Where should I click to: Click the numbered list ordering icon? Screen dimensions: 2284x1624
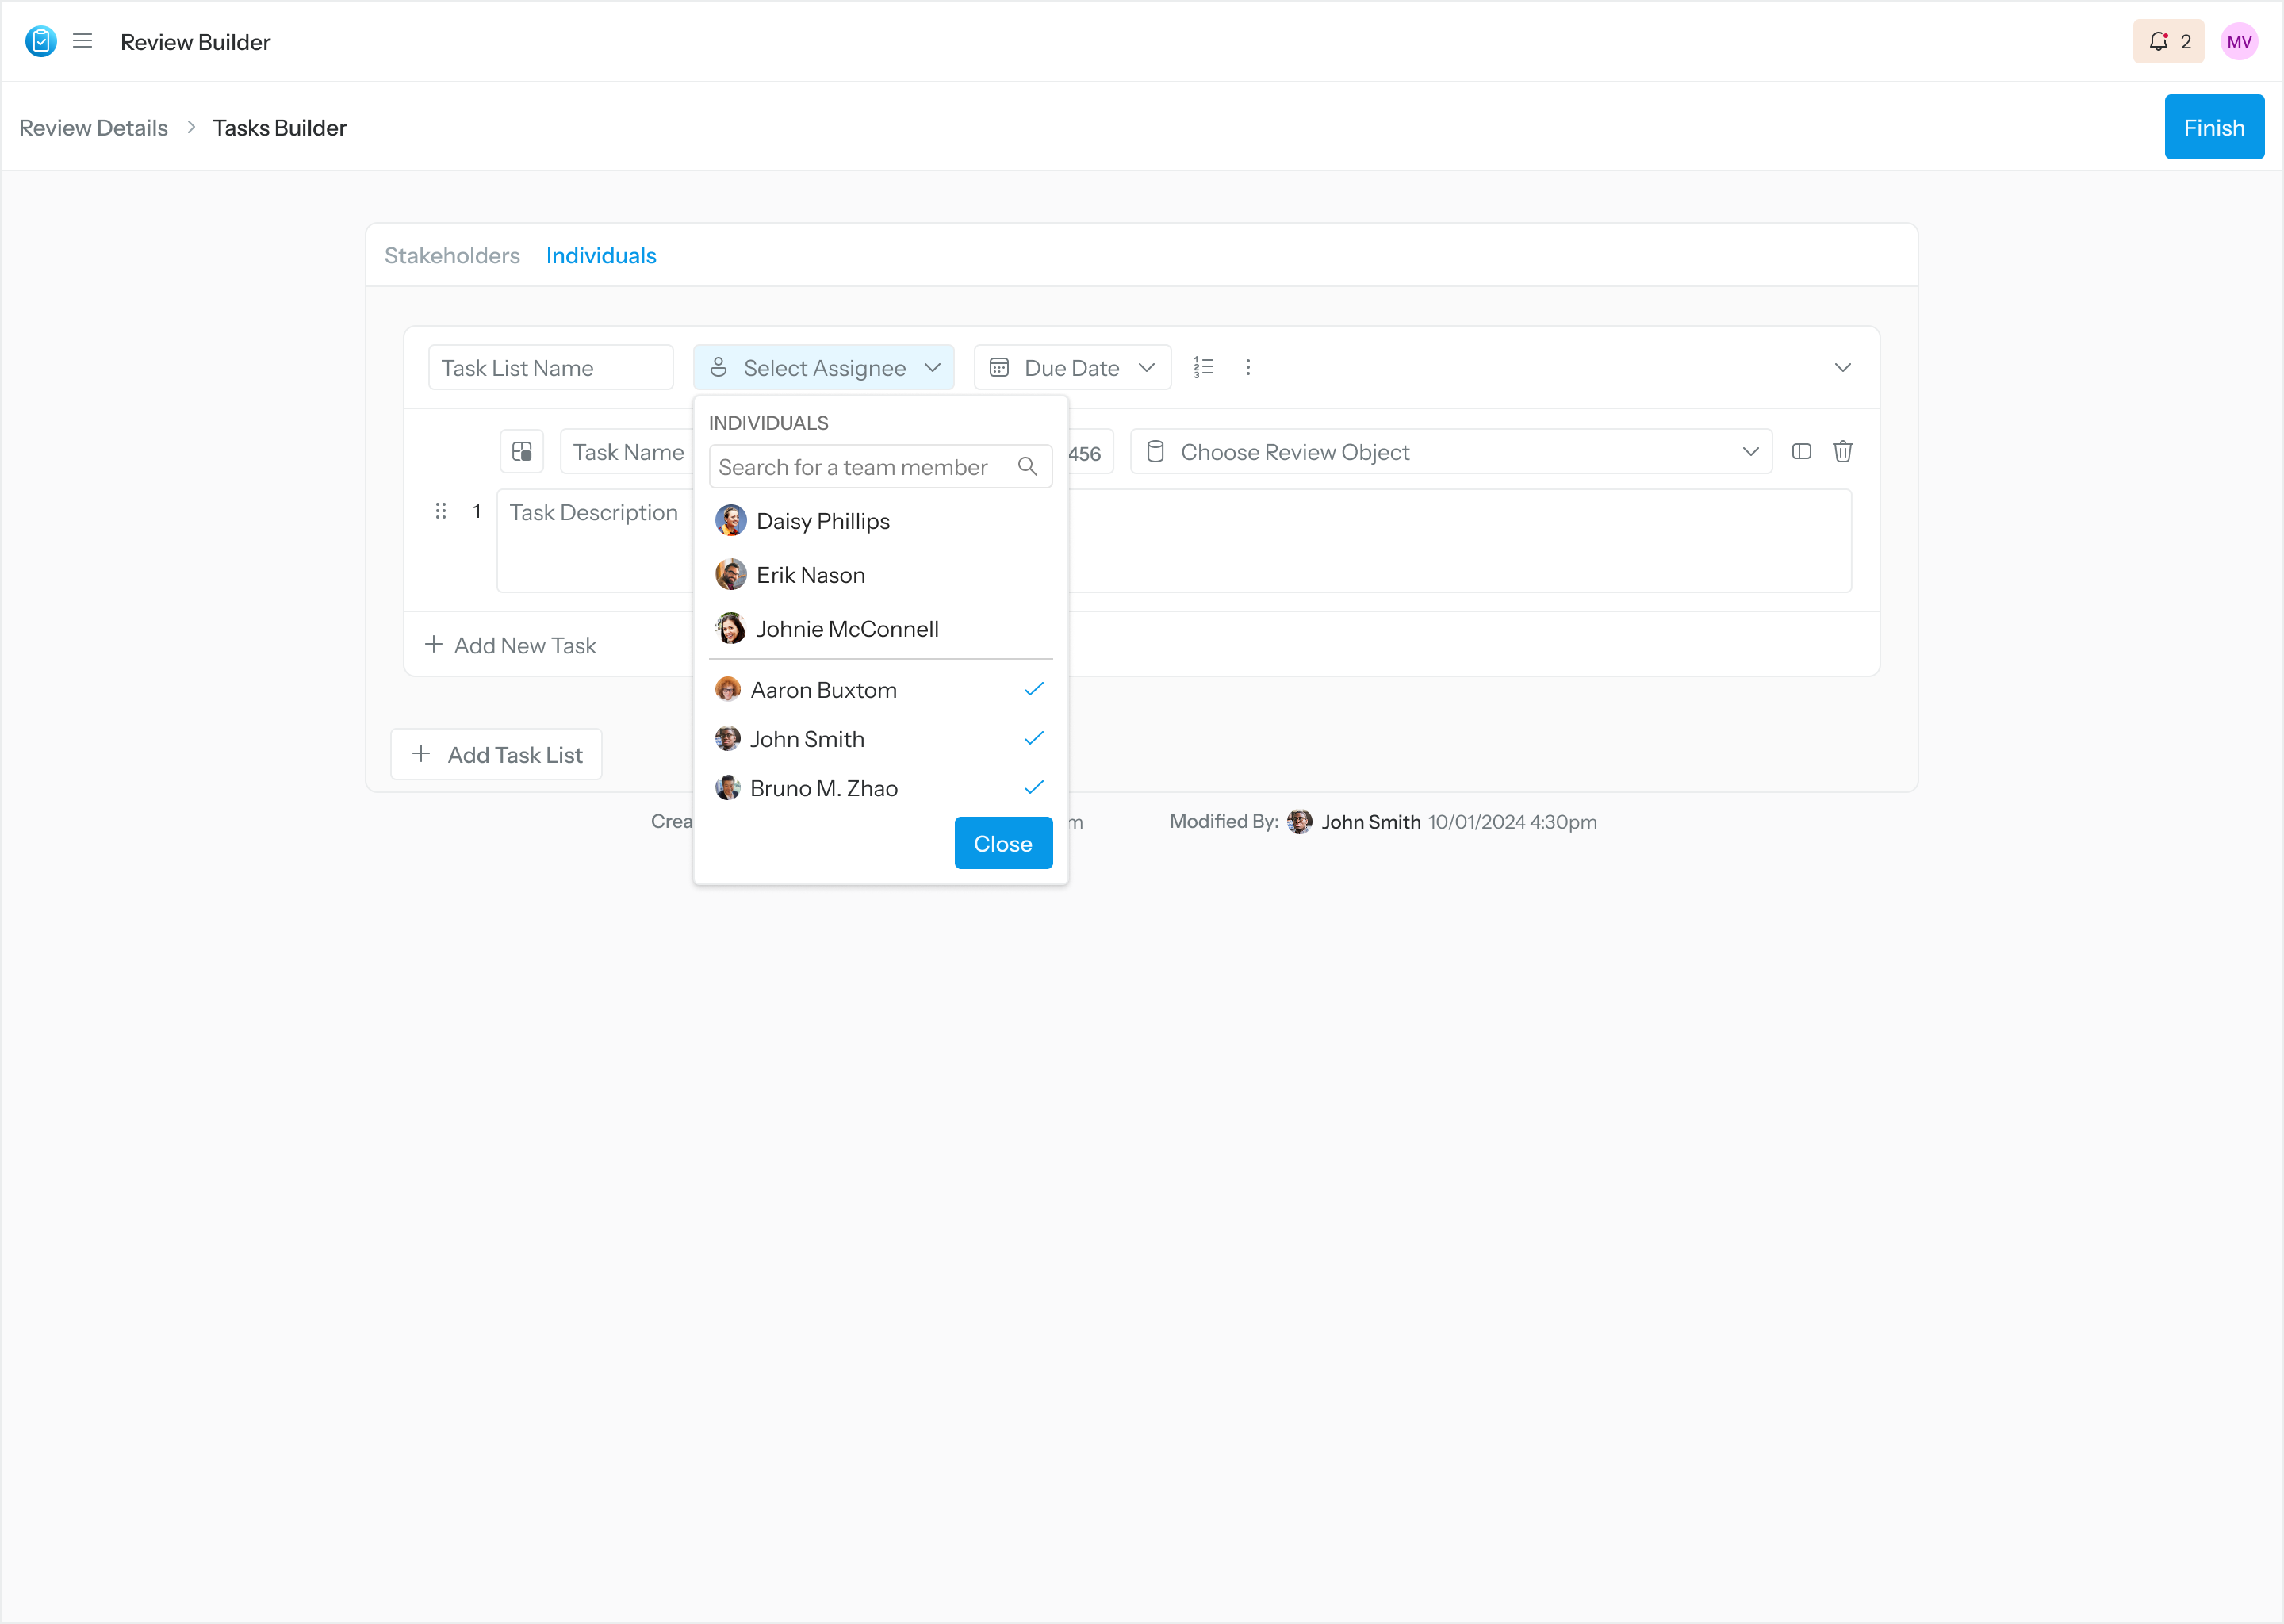tap(1203, 367)
